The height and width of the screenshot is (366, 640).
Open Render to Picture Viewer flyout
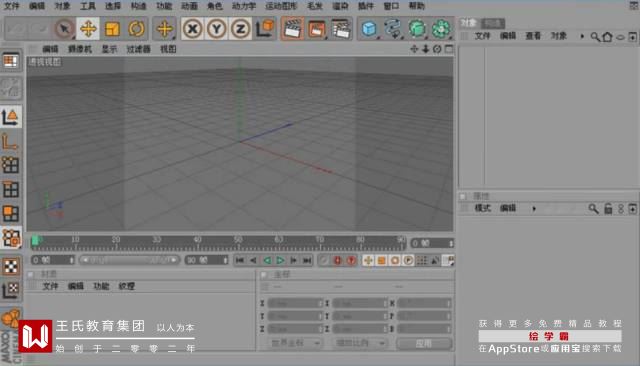317,29
